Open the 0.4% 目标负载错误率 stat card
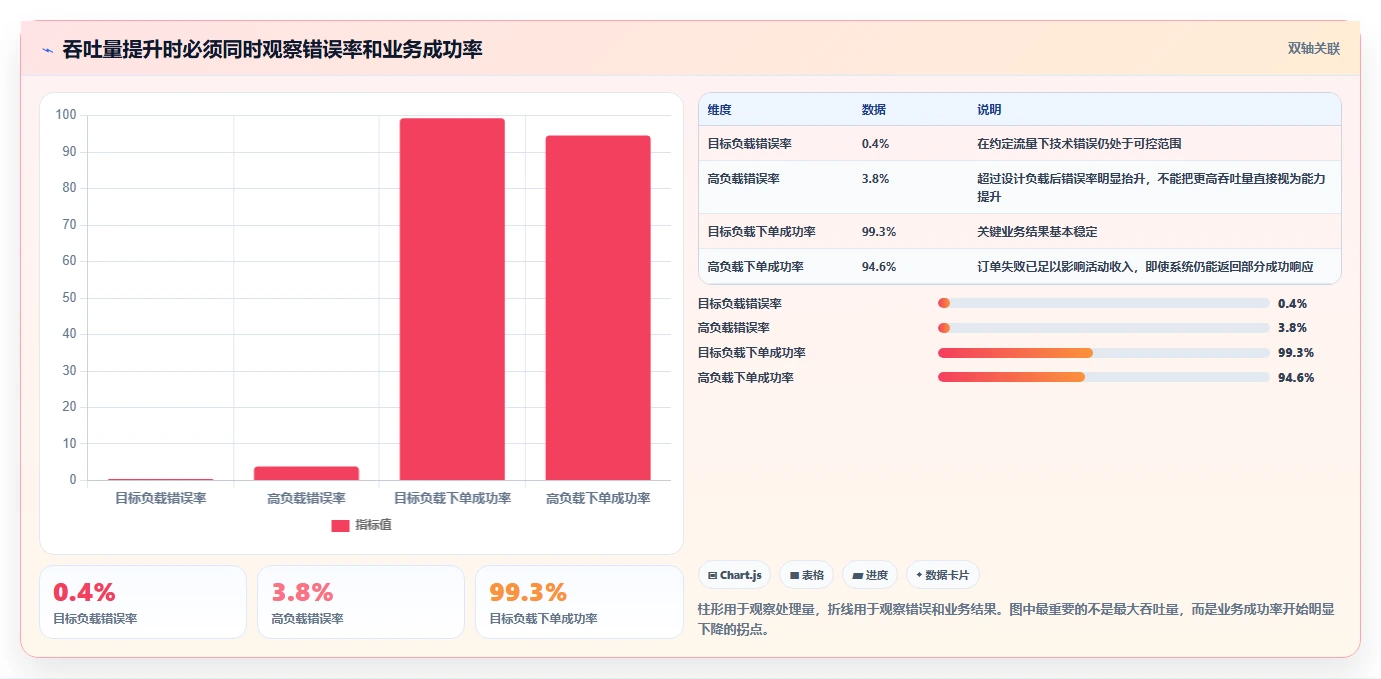The image size is (1381, 679). click(x=143, y=602)
